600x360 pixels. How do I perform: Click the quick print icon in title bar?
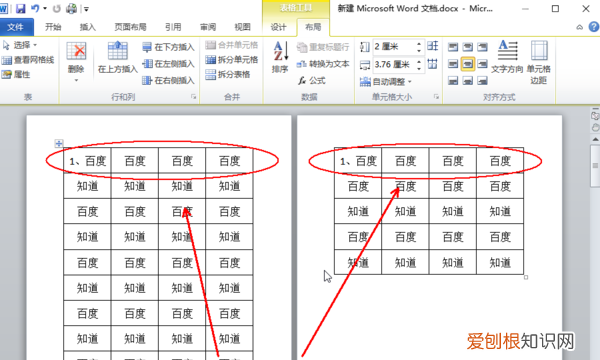click(72, 8)
